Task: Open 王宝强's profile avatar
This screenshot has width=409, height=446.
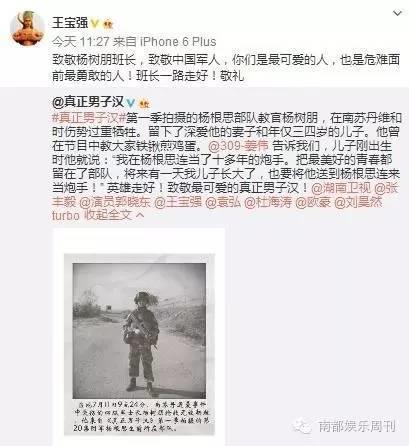Action: tap(27, 28)
